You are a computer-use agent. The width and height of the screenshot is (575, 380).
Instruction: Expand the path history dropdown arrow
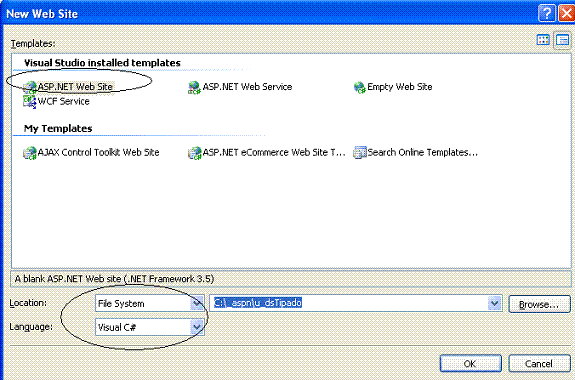(x=495, y=303)
